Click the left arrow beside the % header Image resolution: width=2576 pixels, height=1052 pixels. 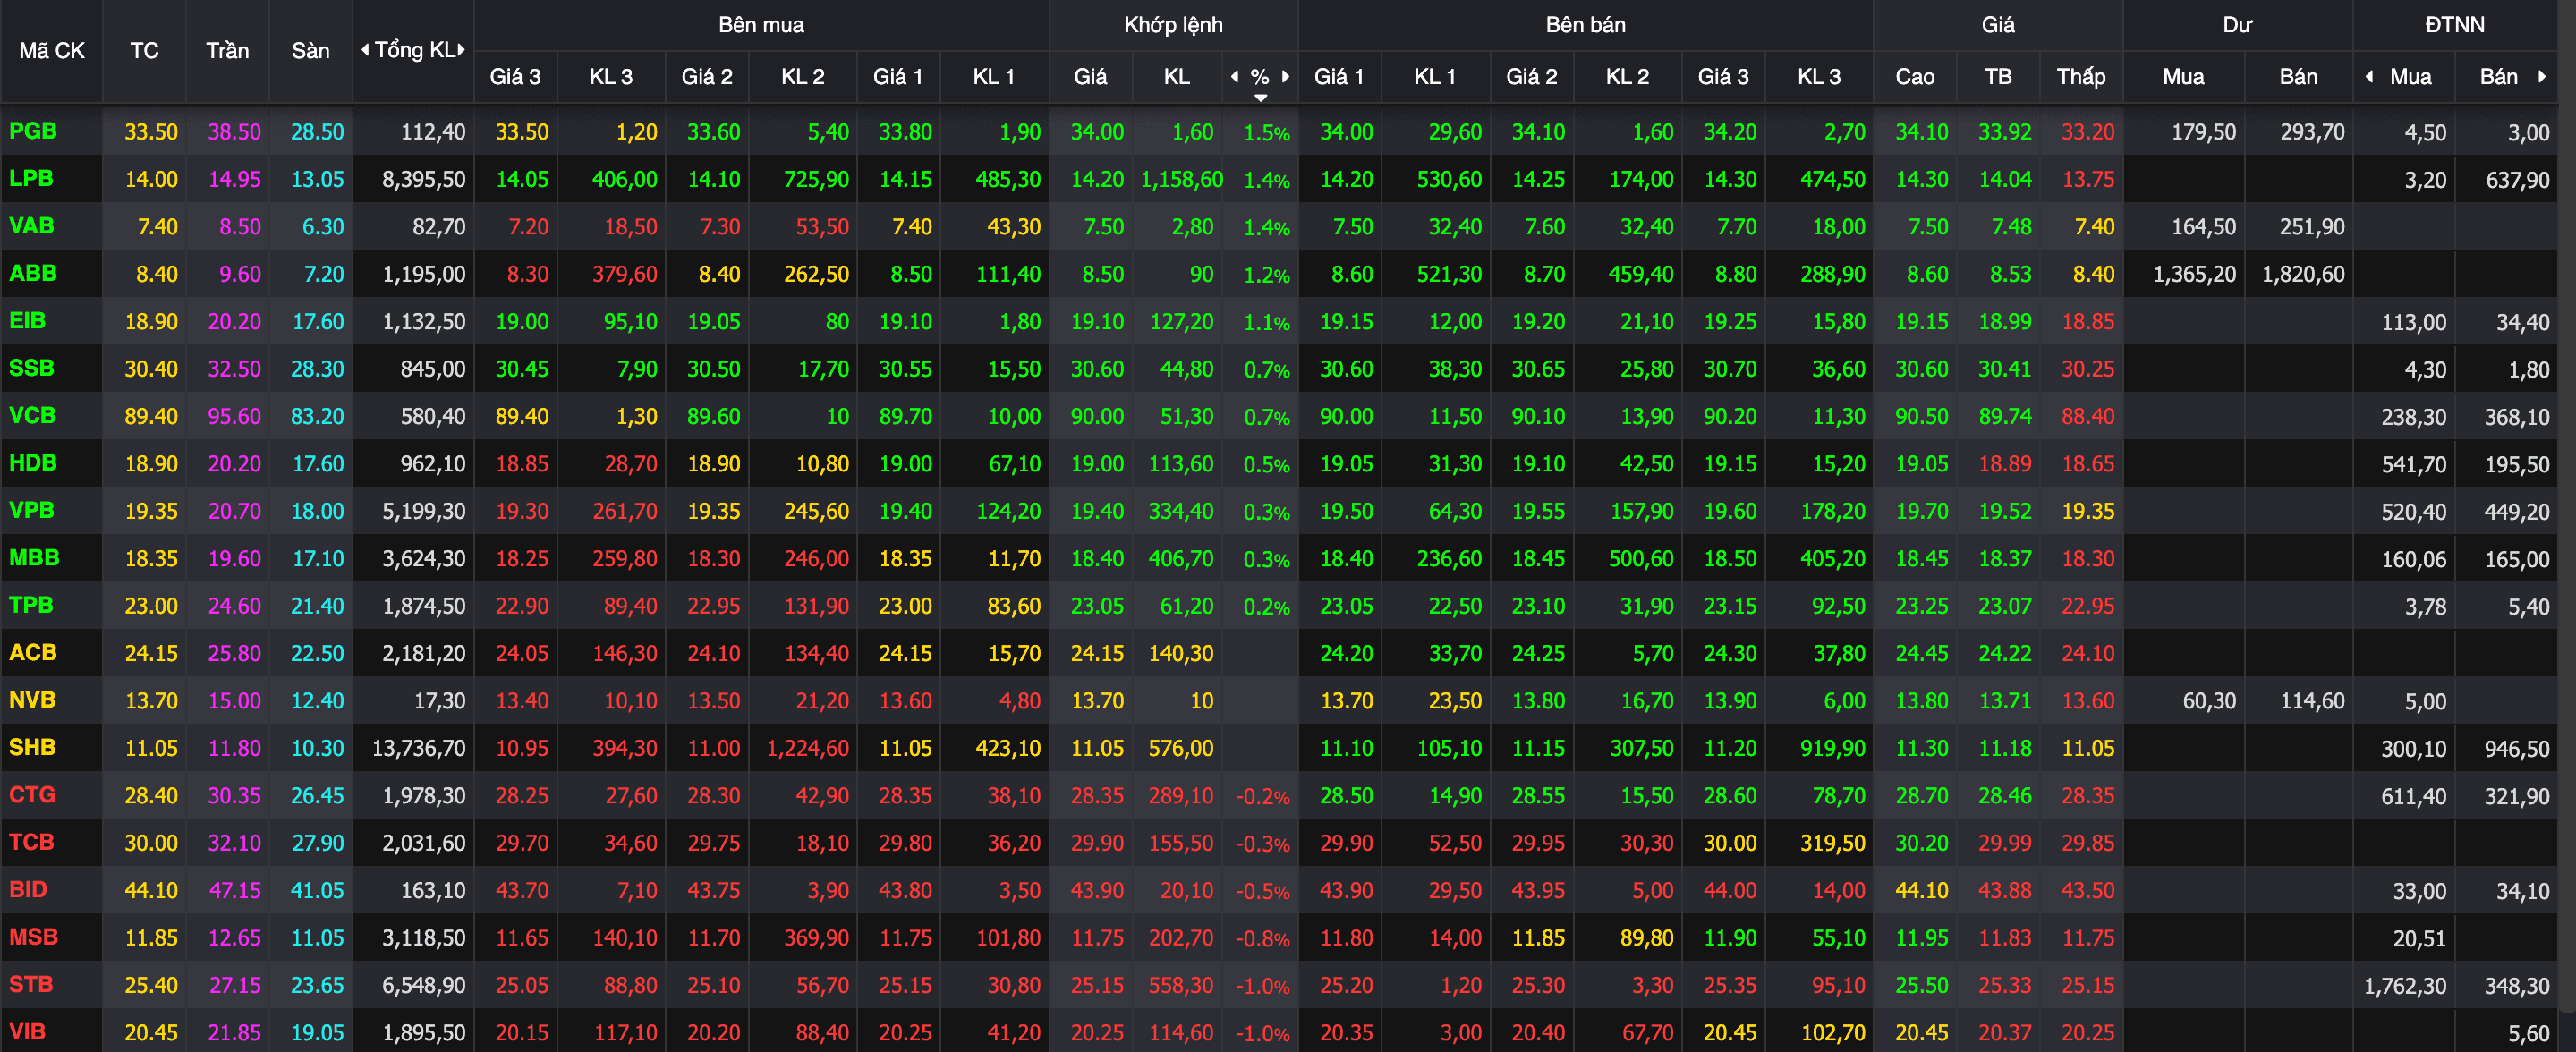coord(1235,77)
